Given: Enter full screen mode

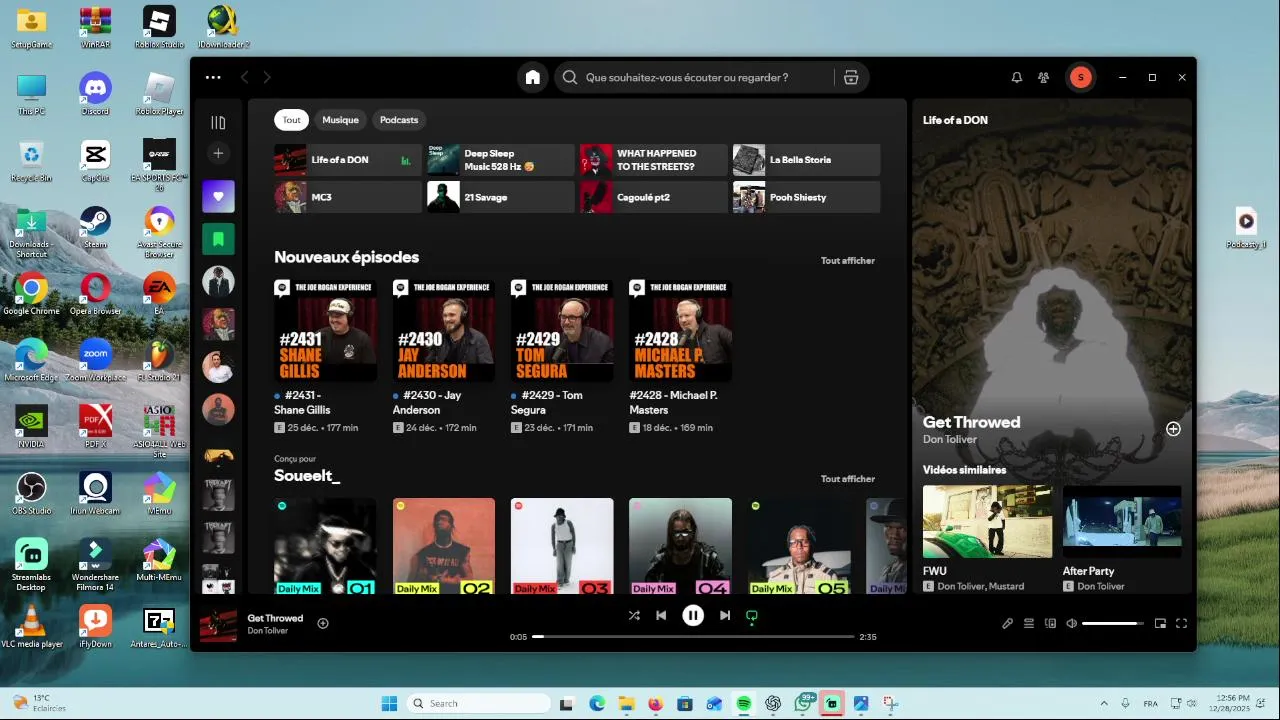Looking at the screenshot, I should coord(1181,623).
